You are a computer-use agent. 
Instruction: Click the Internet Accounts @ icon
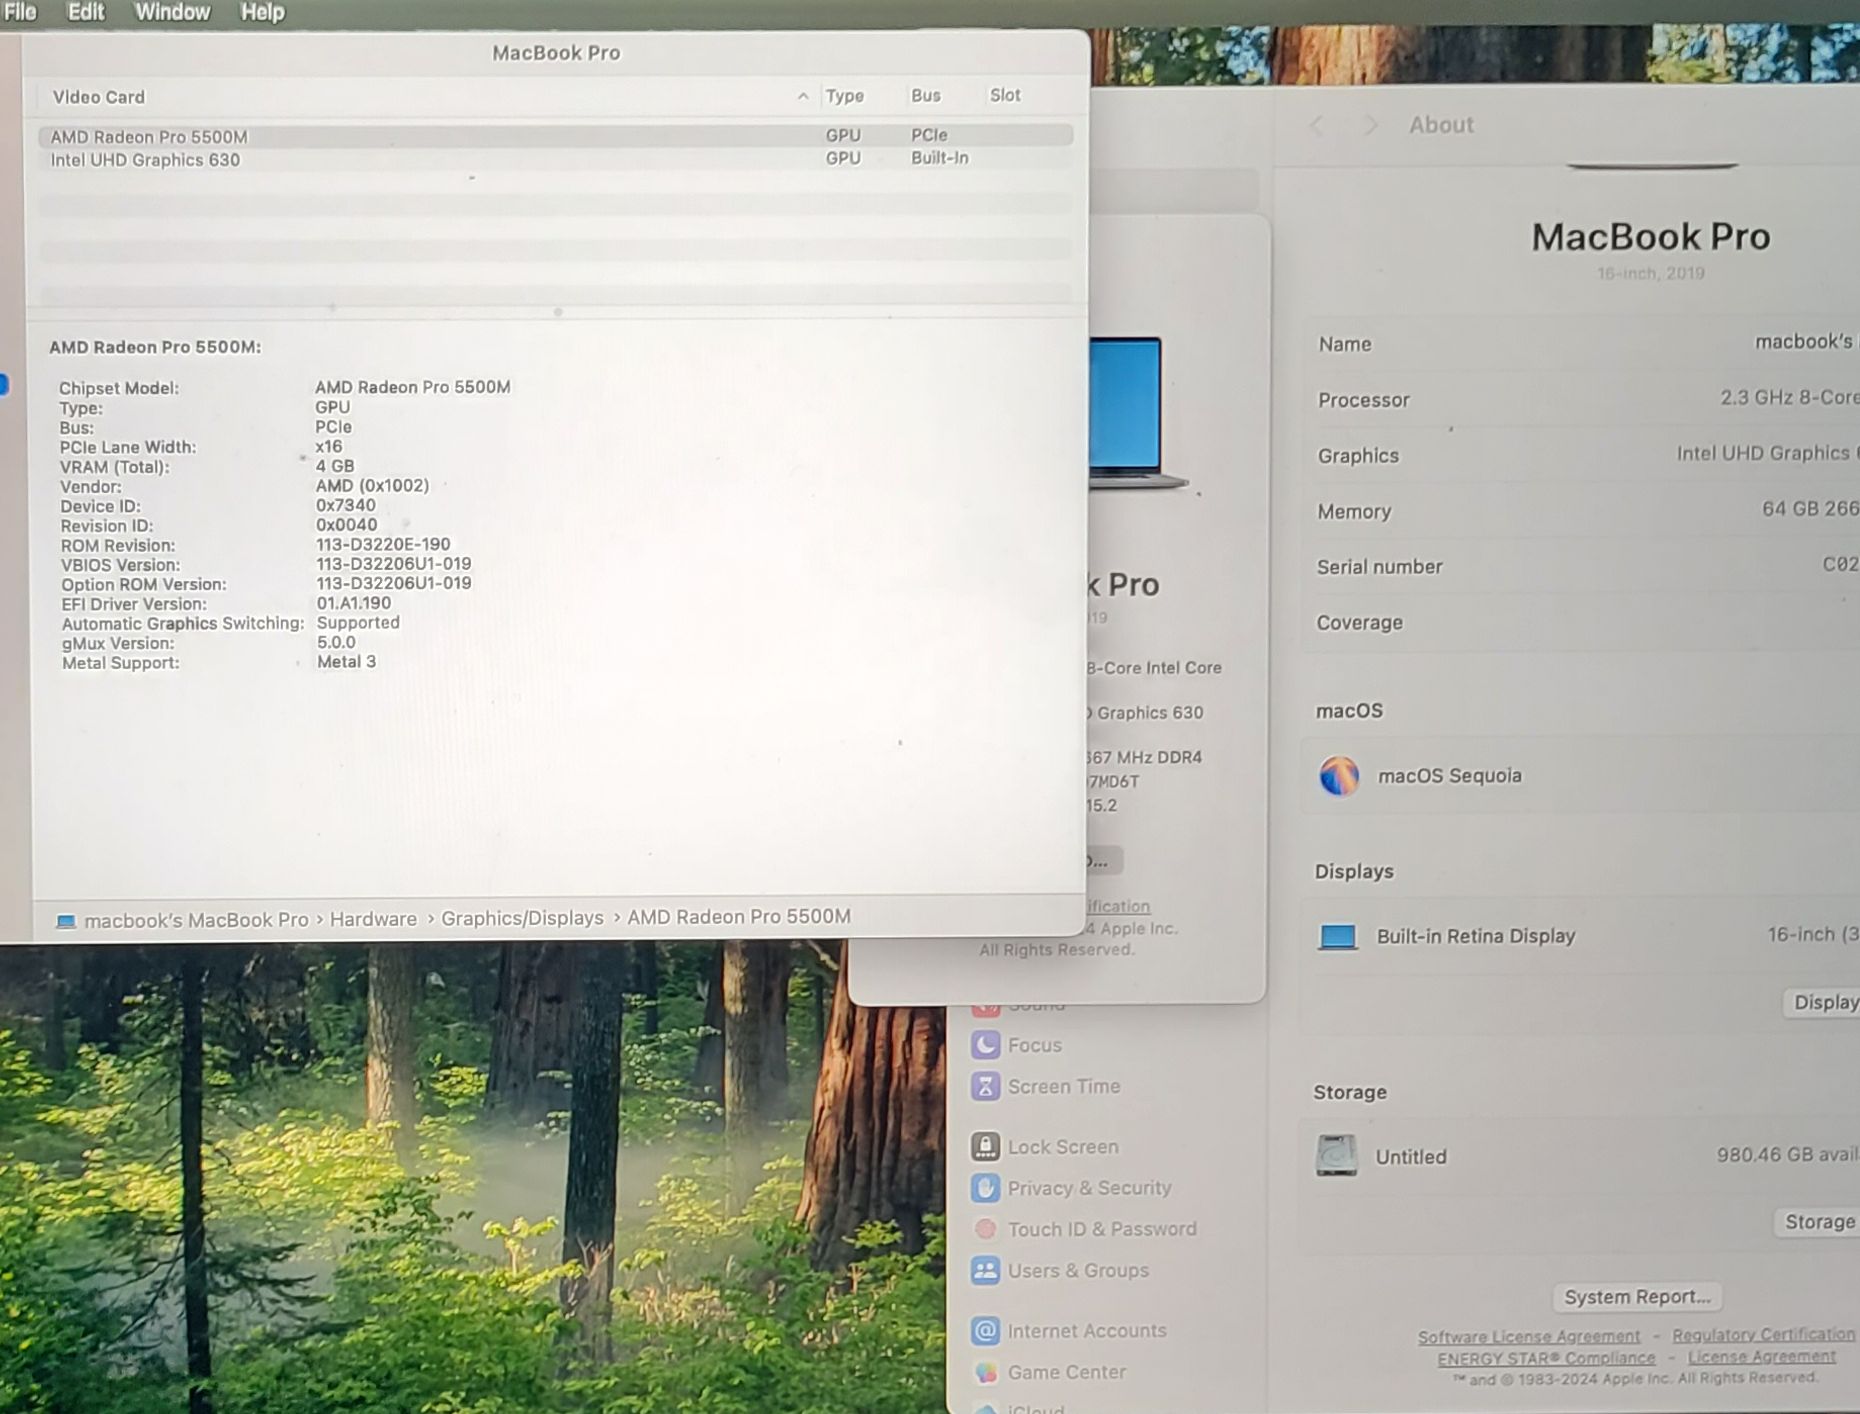(x=985, y=1331)
